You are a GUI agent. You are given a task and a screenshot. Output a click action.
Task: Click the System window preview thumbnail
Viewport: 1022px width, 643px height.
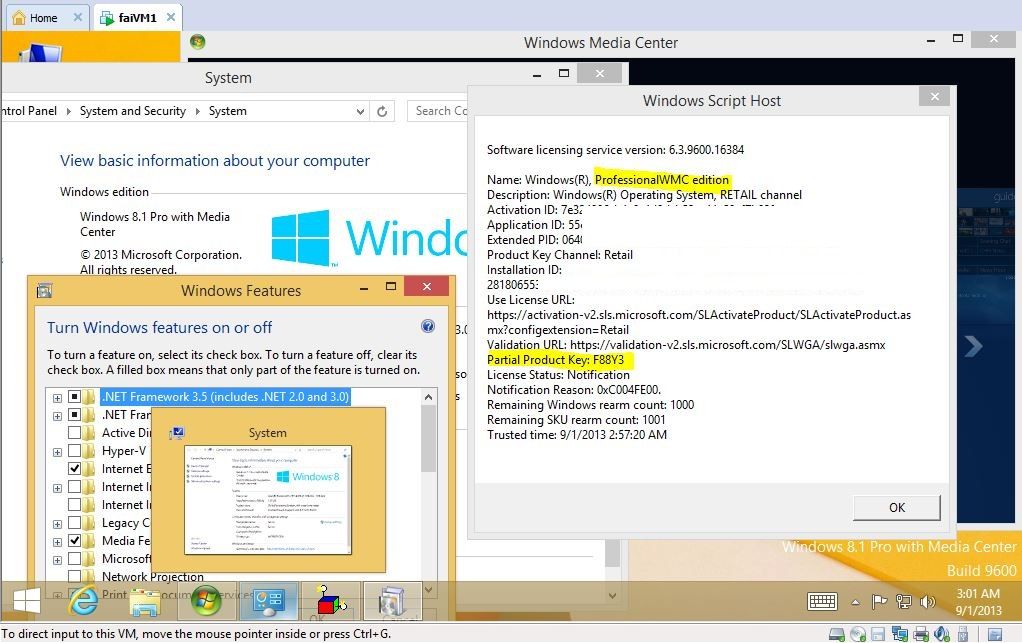pos(268,500)
